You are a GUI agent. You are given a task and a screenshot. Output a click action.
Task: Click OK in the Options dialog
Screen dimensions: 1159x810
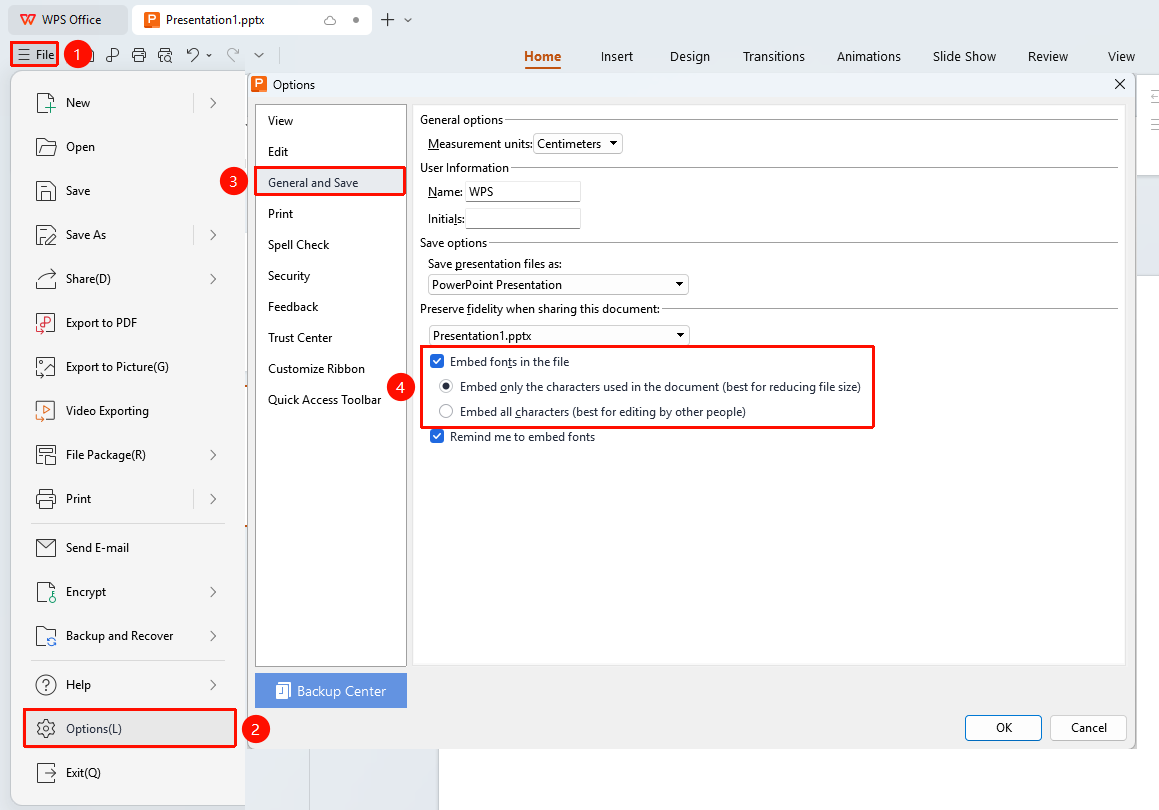(1003, 728)
